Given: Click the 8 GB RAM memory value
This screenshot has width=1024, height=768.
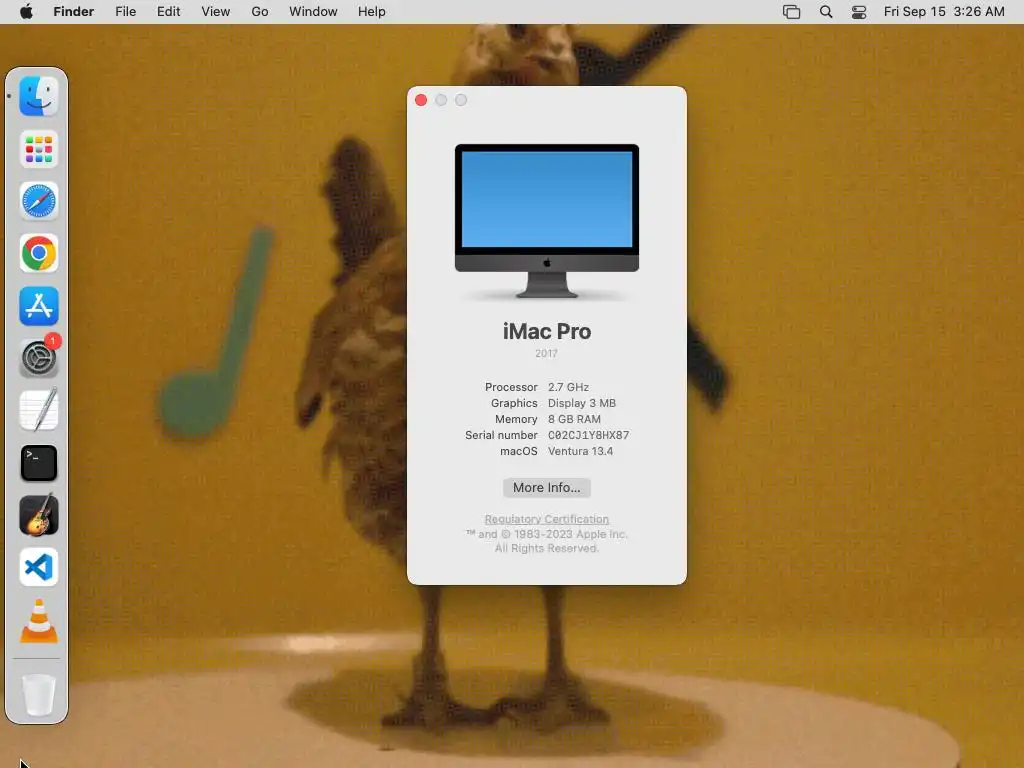Looking at the screenshot, I should [574, 419].
